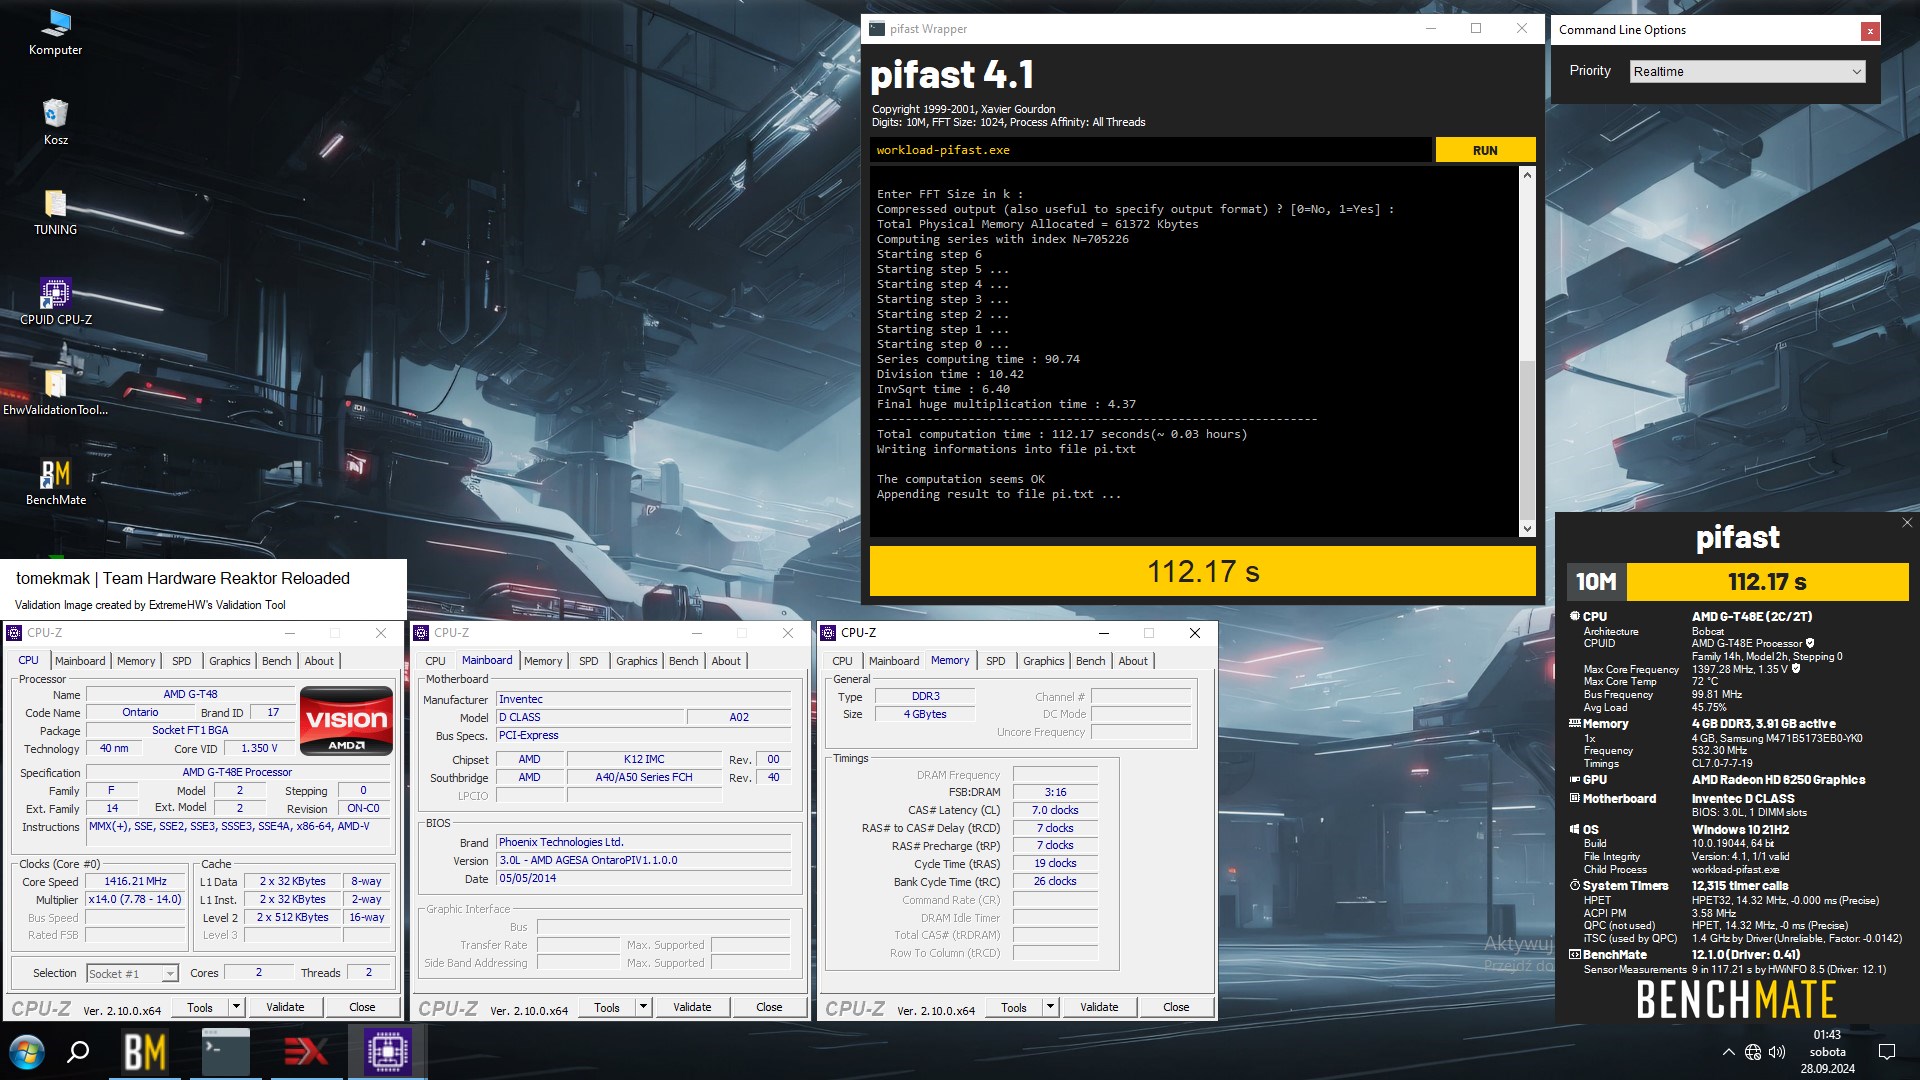Click the Windows Start button
Viewport: 1920px width, 1080px height.
click(x=27, y=1052)
